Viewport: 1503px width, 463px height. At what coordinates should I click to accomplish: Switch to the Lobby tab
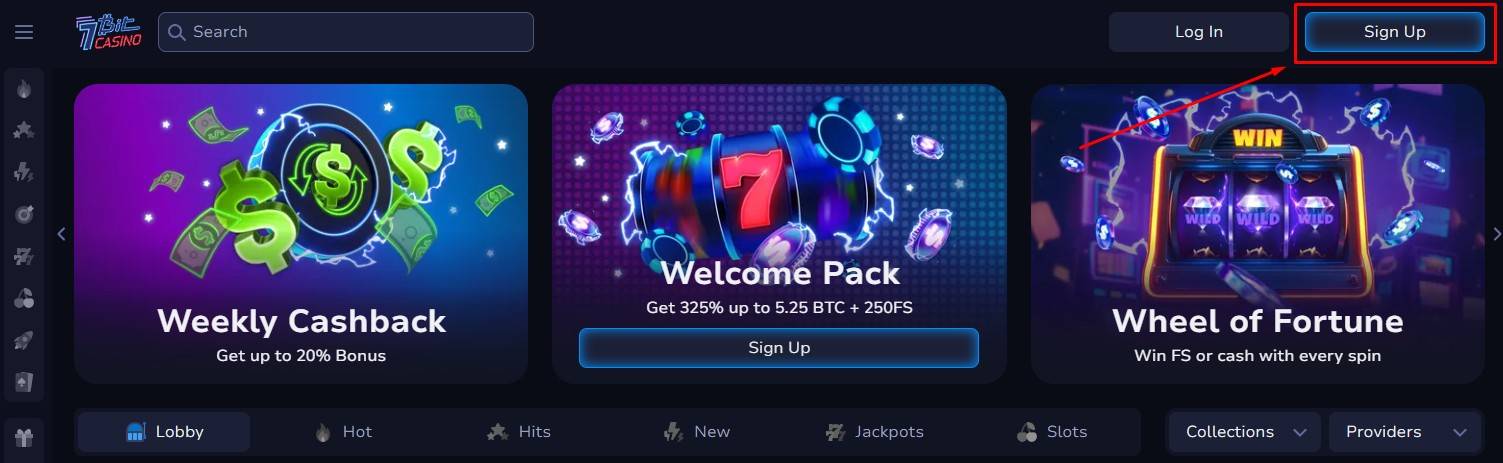(164, 432)
